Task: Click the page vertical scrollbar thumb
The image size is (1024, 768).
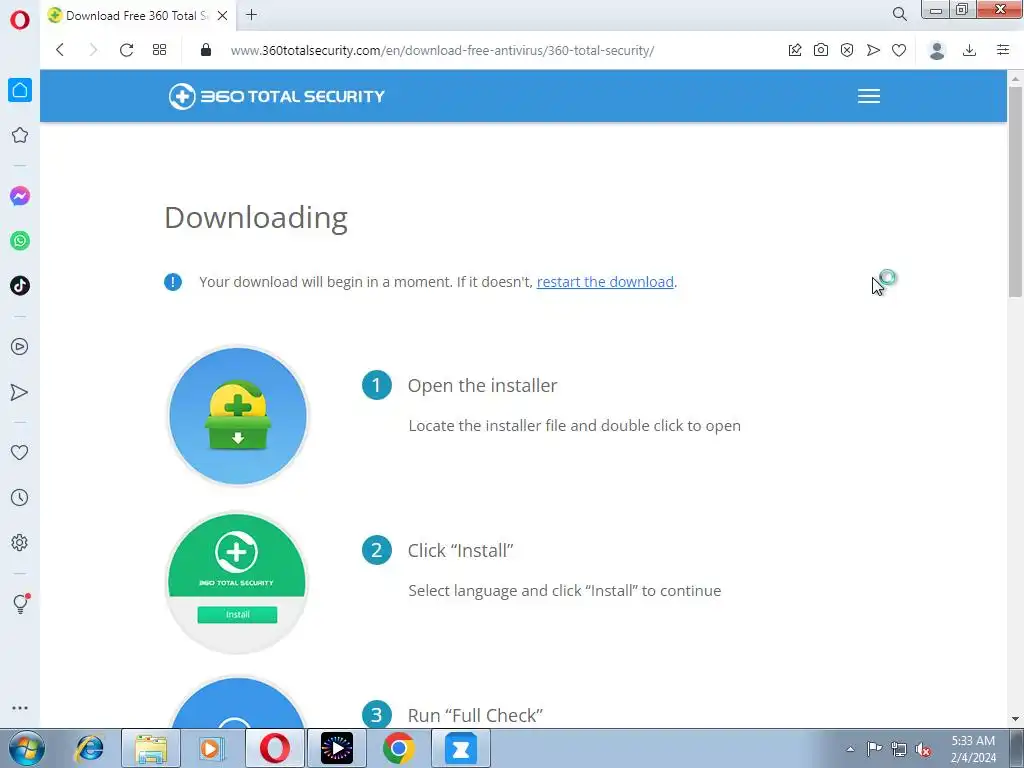Action: (1015, 191)
